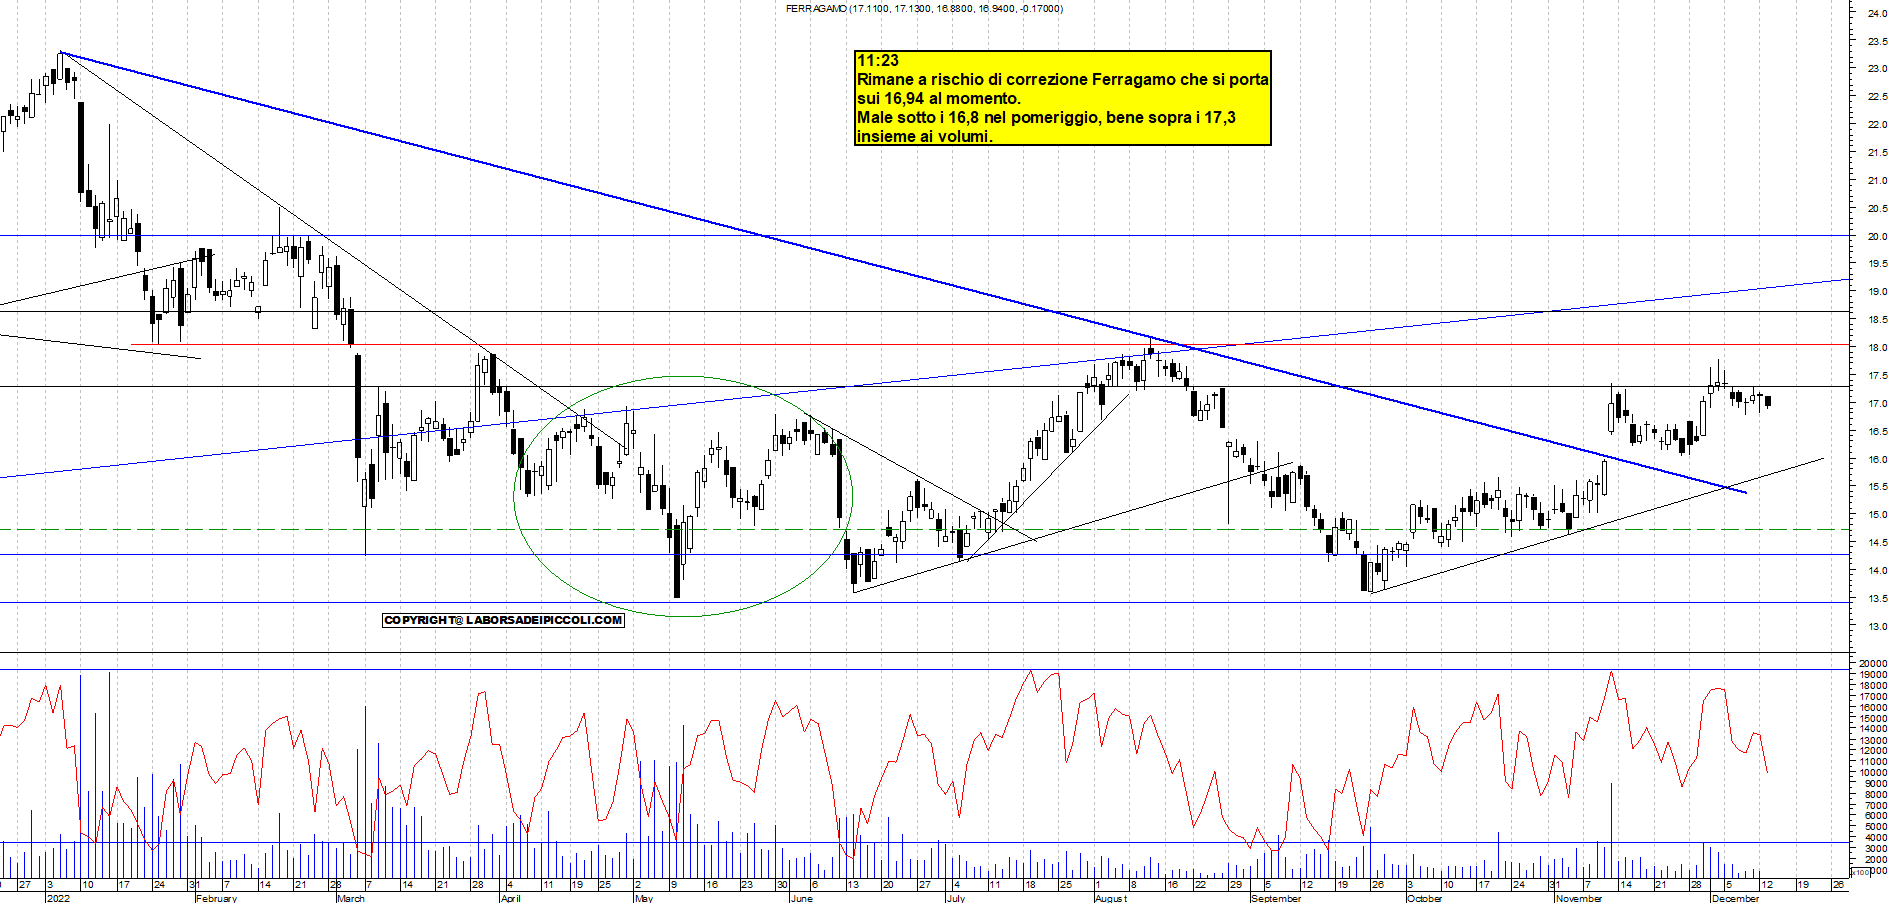Image resolution: width=1890 pixels, height=903 pixels.
Task: Click the 4000 volume axis label
Action: coord(1875,838)
